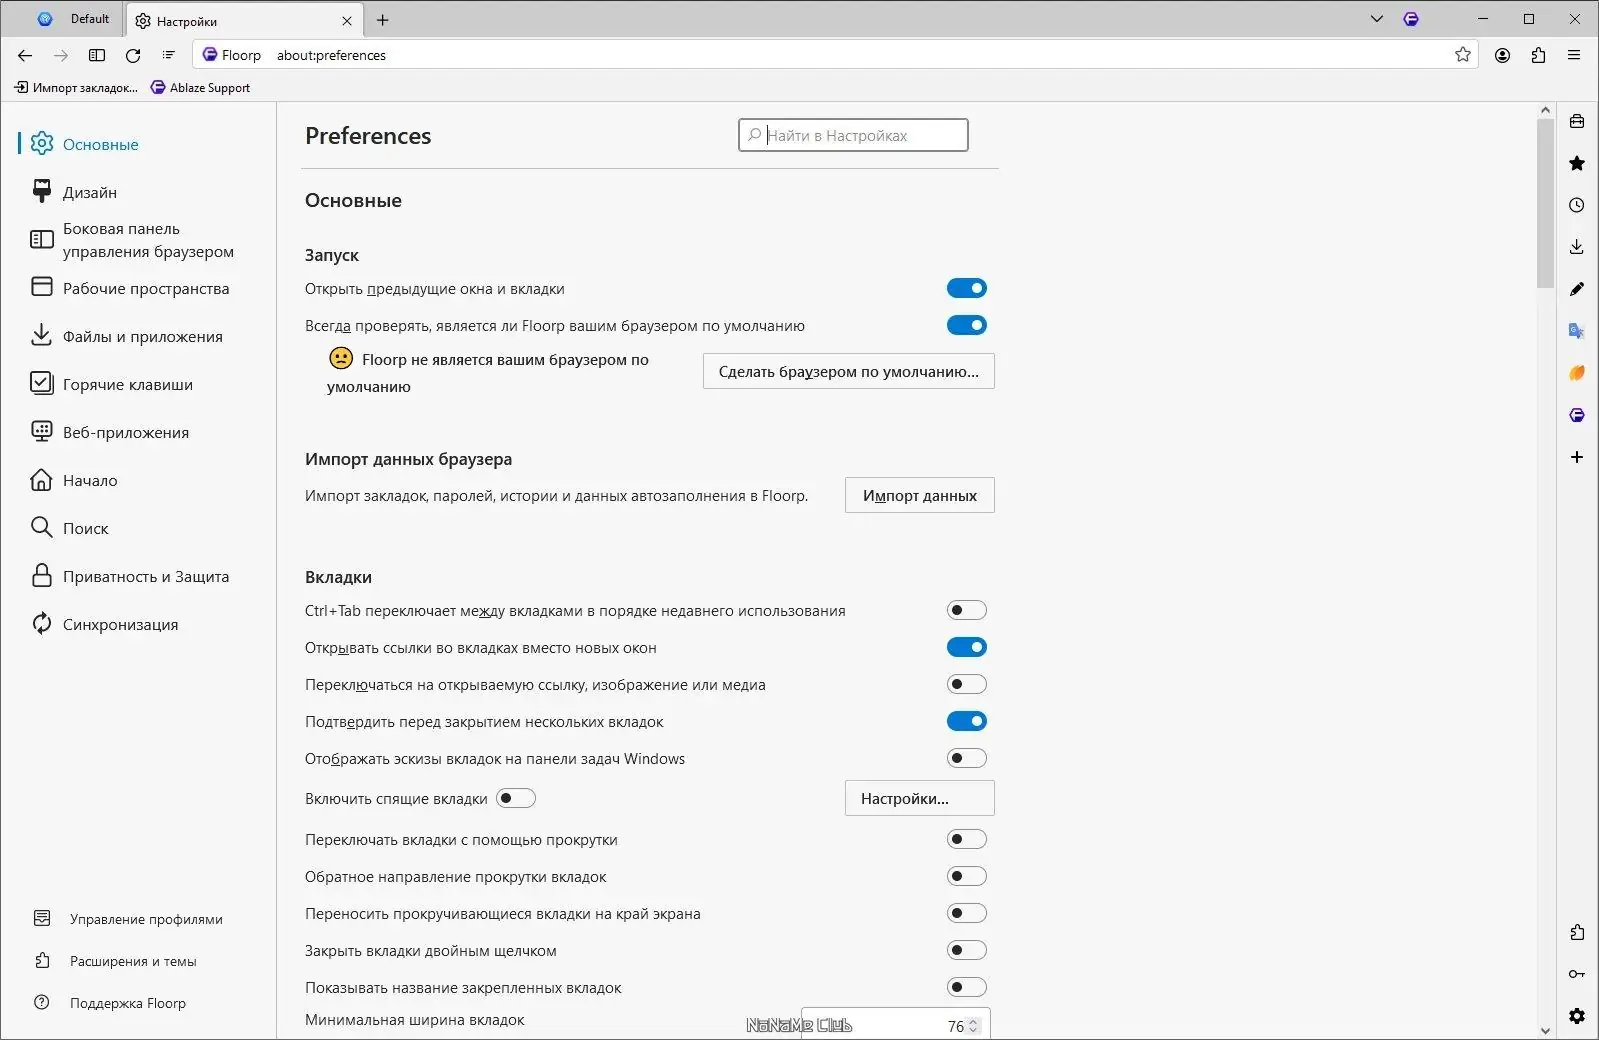1599x1040 pixels.
Task: Click the Default workspace icon in tab bar
Action: point(45,19)
